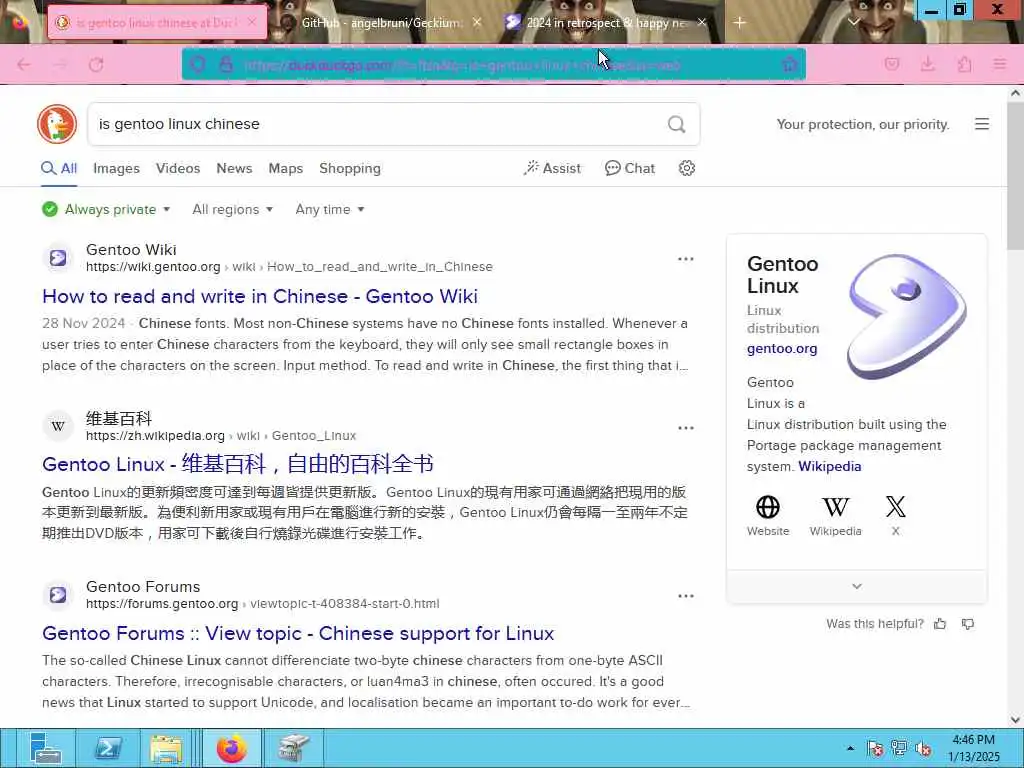
Task: Expand the list all tabs chevron
Action: 854,22
